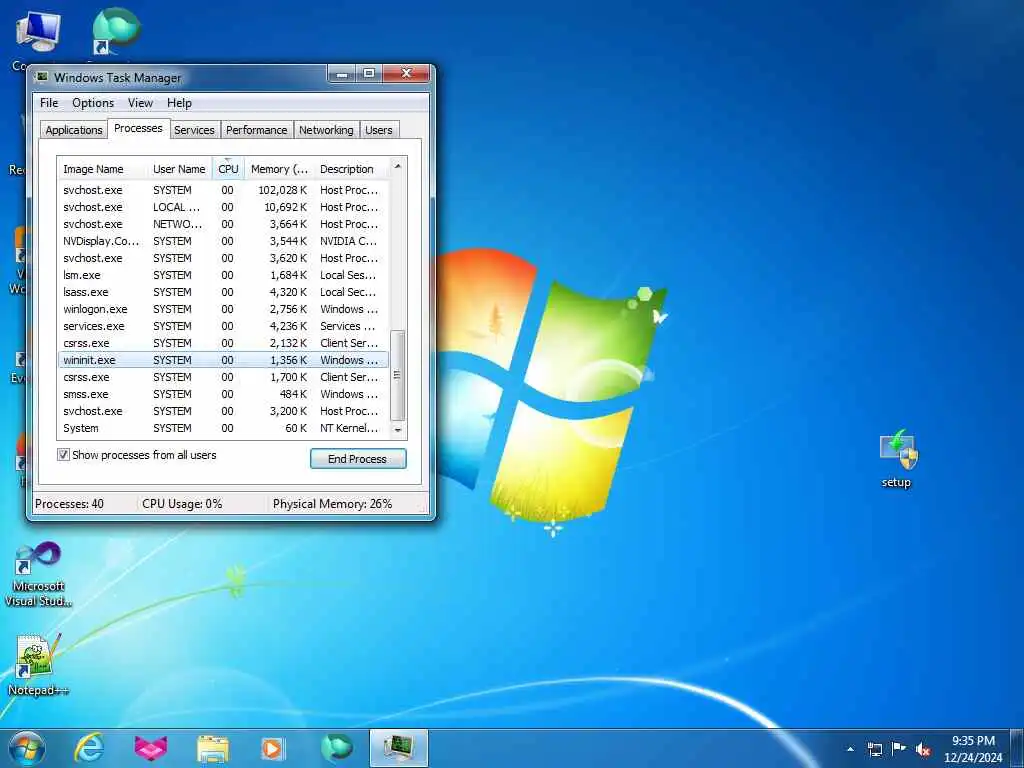Screen dimensions: 1024x768
Task: Select the Notepad++ desktop shortcut
Action: point(37,664)
